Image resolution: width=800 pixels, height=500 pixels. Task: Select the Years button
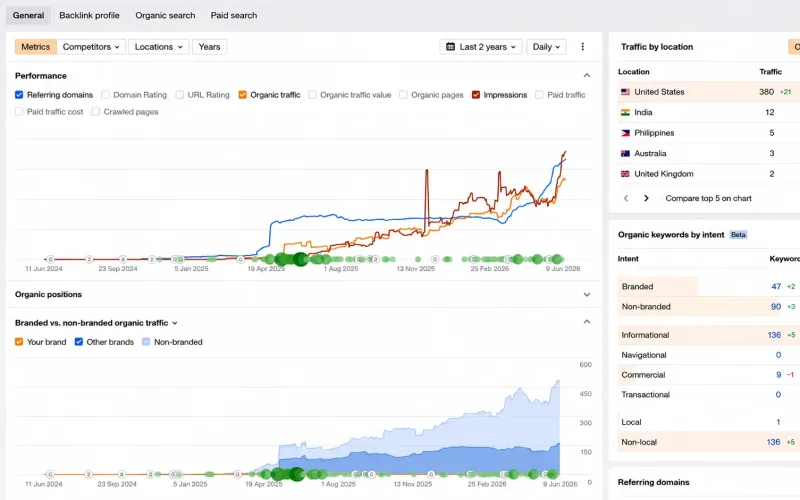pos(209,46)
